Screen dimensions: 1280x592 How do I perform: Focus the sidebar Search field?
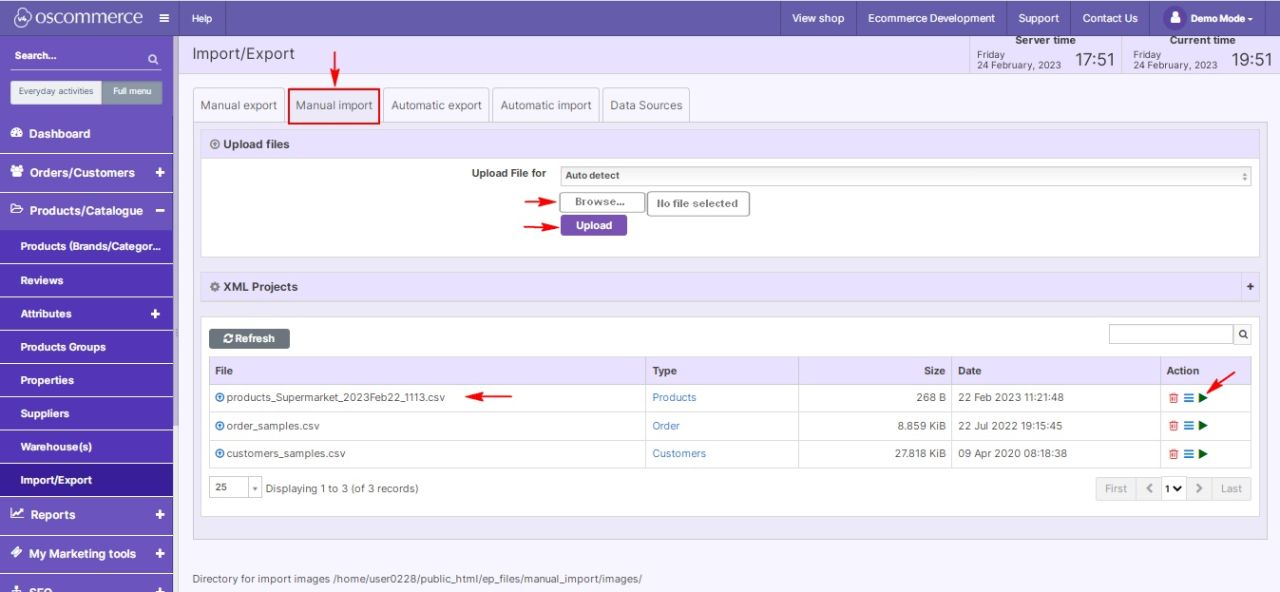[78, 57]
